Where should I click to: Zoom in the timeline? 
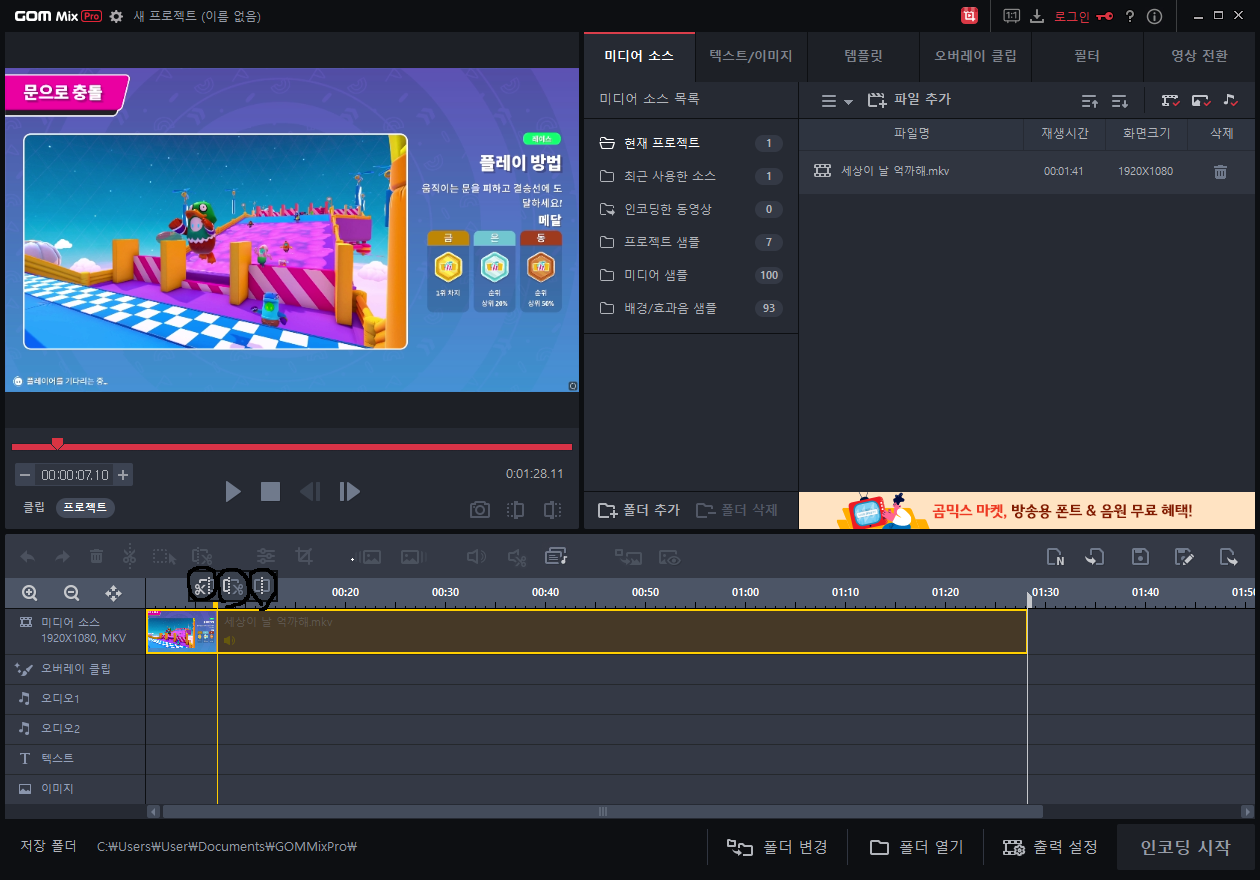pyautogui.click(x=30, y=593)
